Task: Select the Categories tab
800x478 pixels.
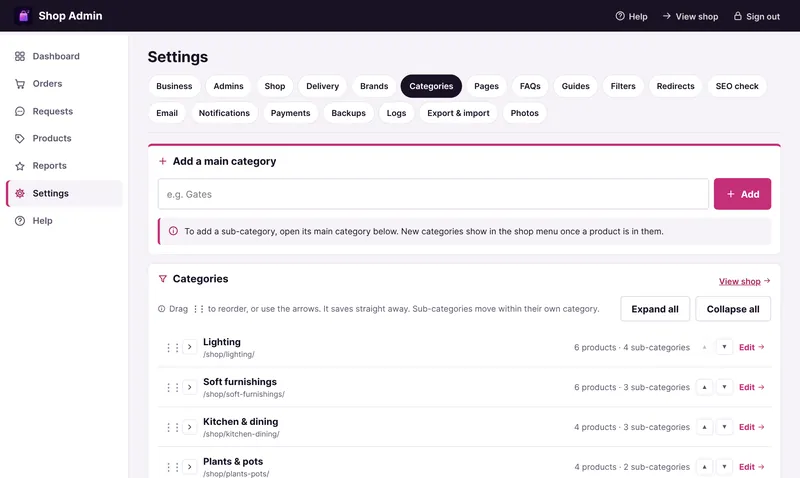Action: [x=431, y=86]
